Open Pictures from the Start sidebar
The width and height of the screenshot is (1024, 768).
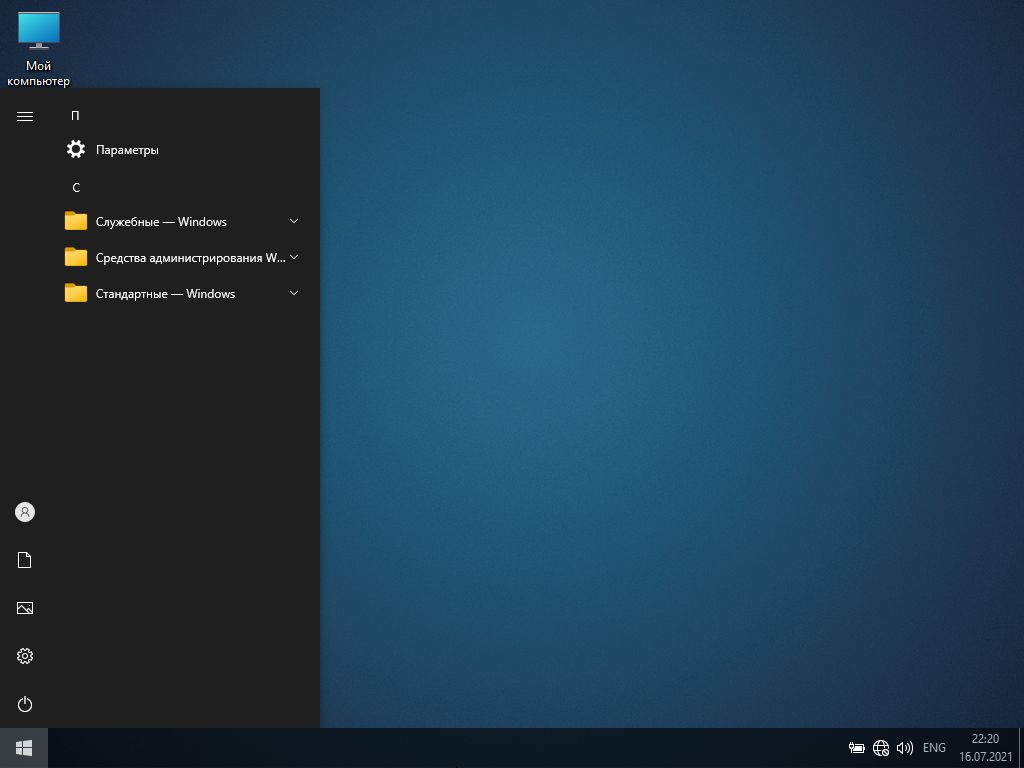point(25,608)
